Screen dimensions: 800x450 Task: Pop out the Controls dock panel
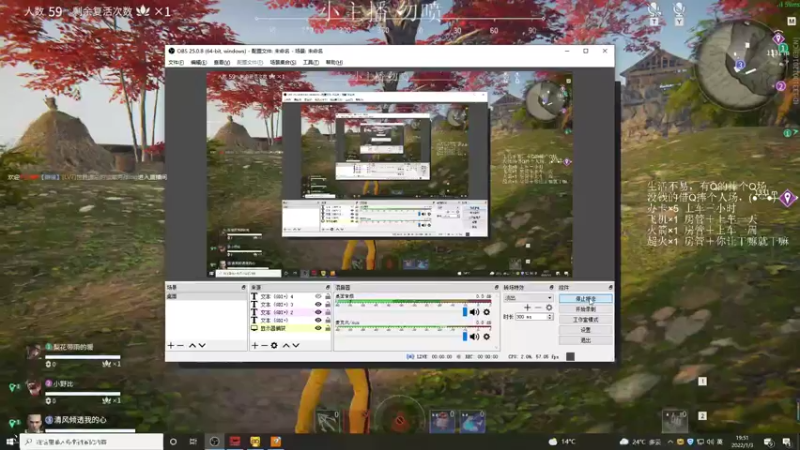[610, 288]
